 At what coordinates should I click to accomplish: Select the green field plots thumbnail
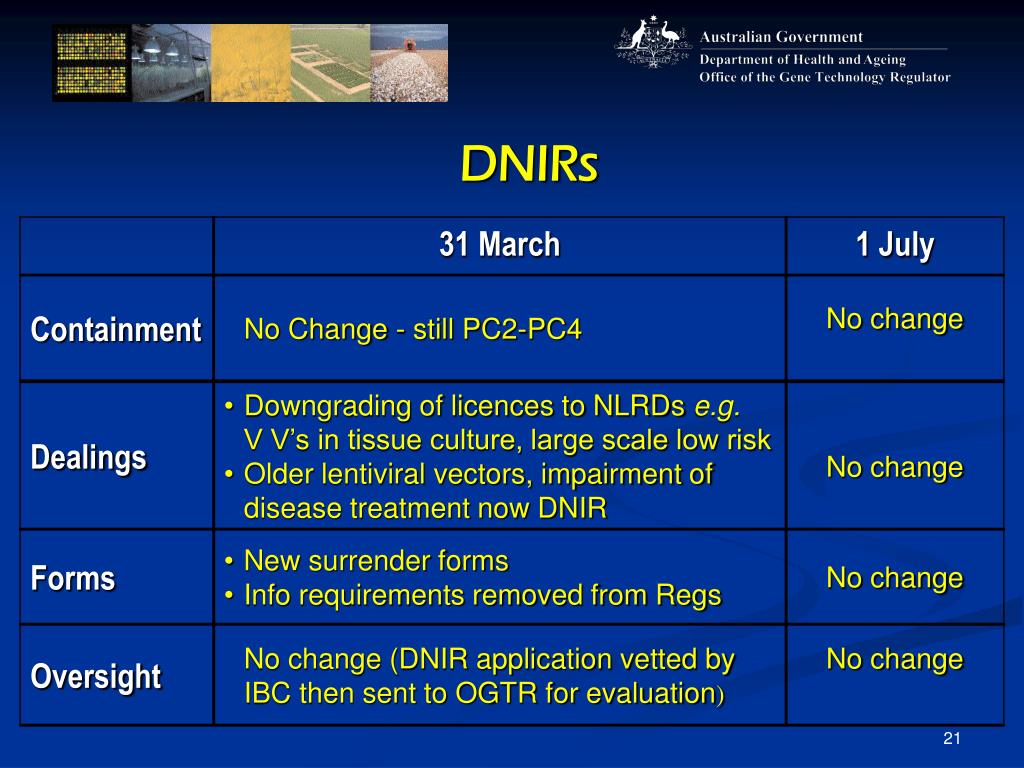[330, 63]
